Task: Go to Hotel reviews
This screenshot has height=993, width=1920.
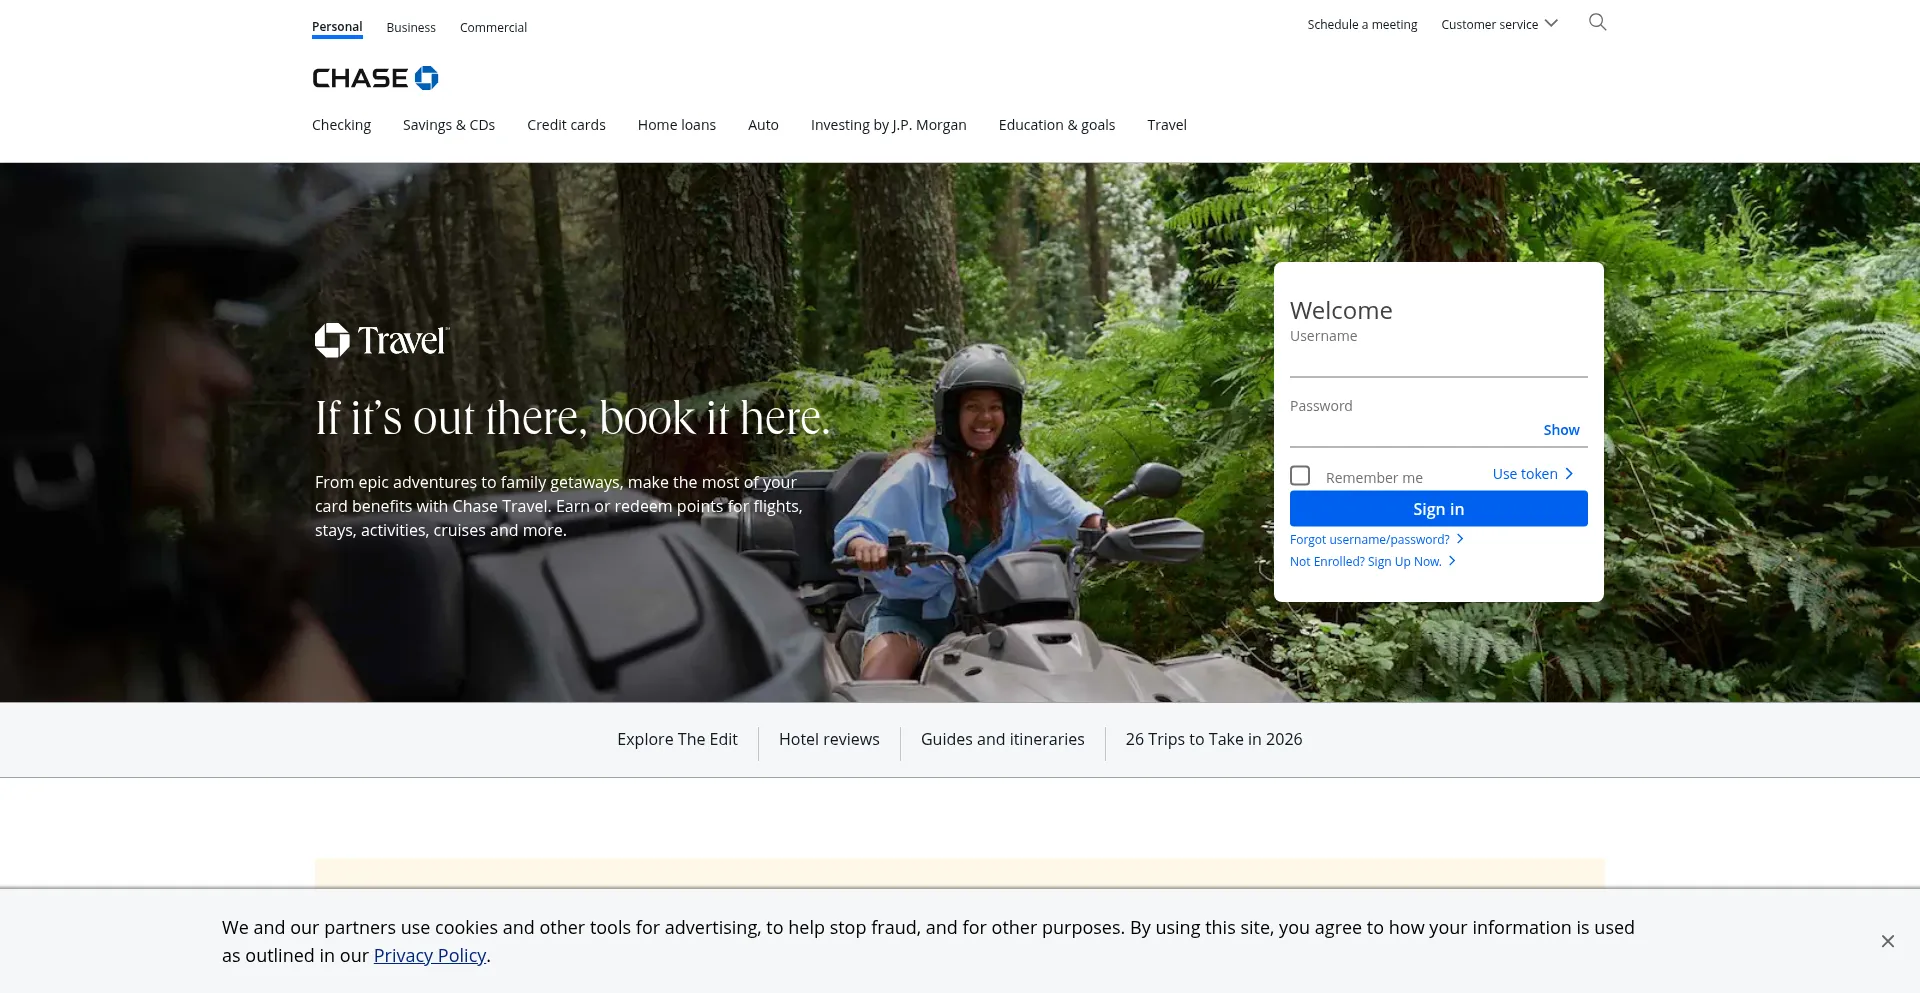Action: point(829,739)
